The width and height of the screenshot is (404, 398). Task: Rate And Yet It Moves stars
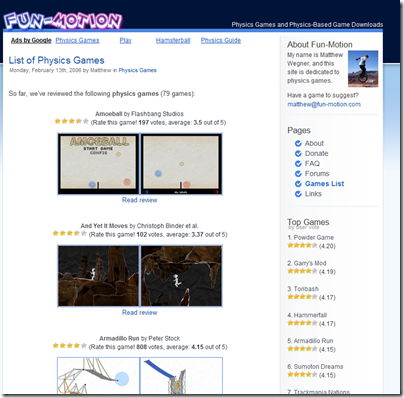[x=70, y=233]
